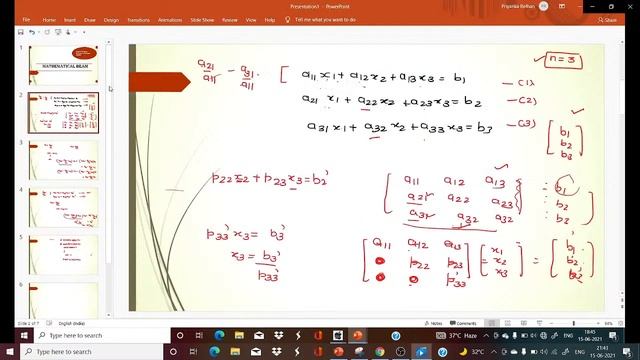Select slide 4 thumbnail in slide pane
Screen dimensions: 640x360
[64, 208]
